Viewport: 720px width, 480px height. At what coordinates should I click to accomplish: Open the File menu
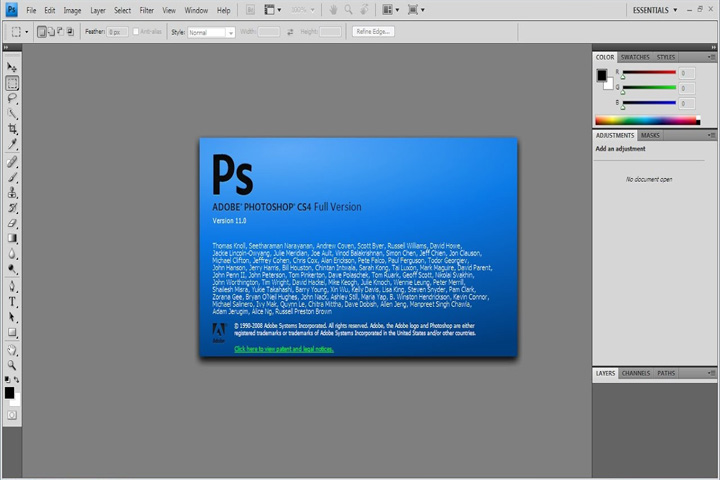click(x=31, y=10)
